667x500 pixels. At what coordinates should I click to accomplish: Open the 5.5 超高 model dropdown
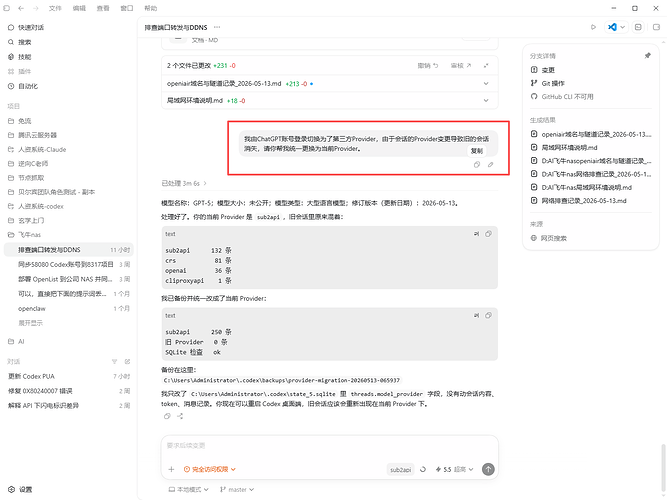click(454, 469)
